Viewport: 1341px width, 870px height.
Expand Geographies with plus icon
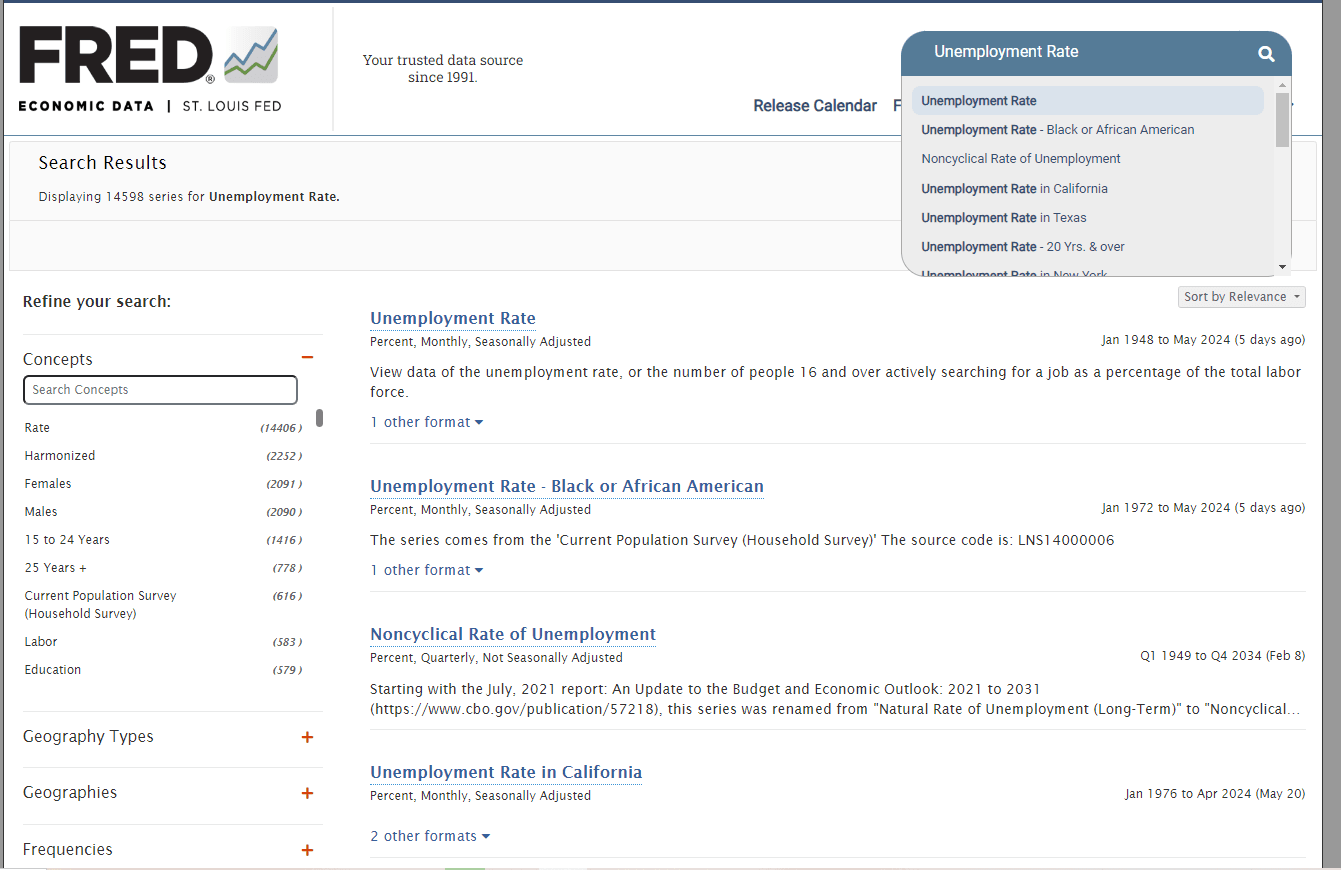(307, 793)
